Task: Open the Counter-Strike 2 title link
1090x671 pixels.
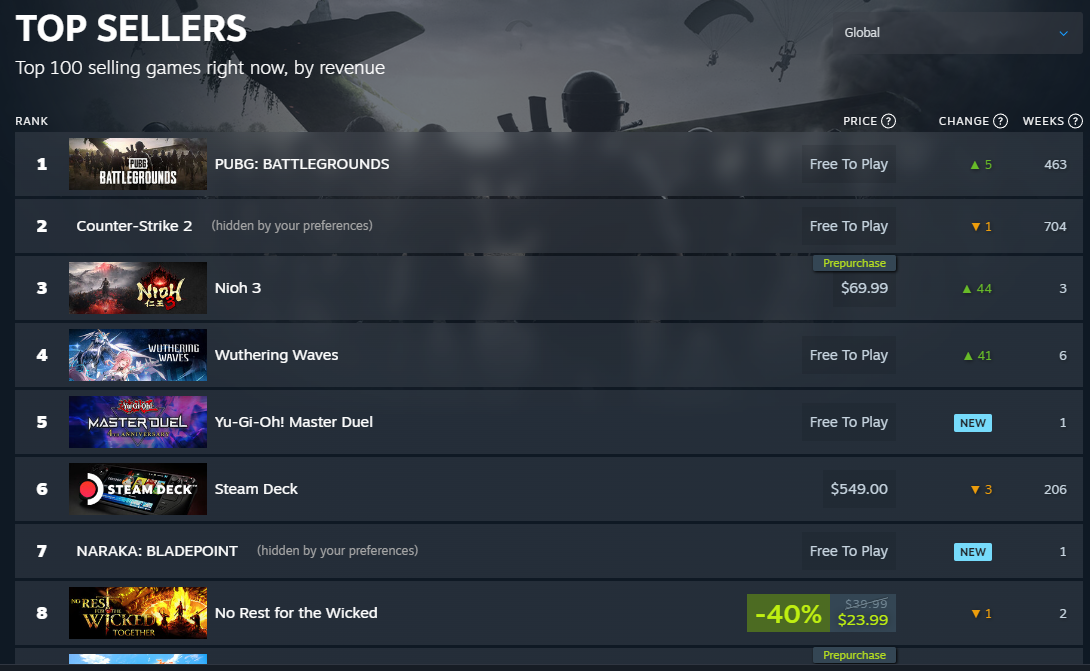Action: coord(134,226)
